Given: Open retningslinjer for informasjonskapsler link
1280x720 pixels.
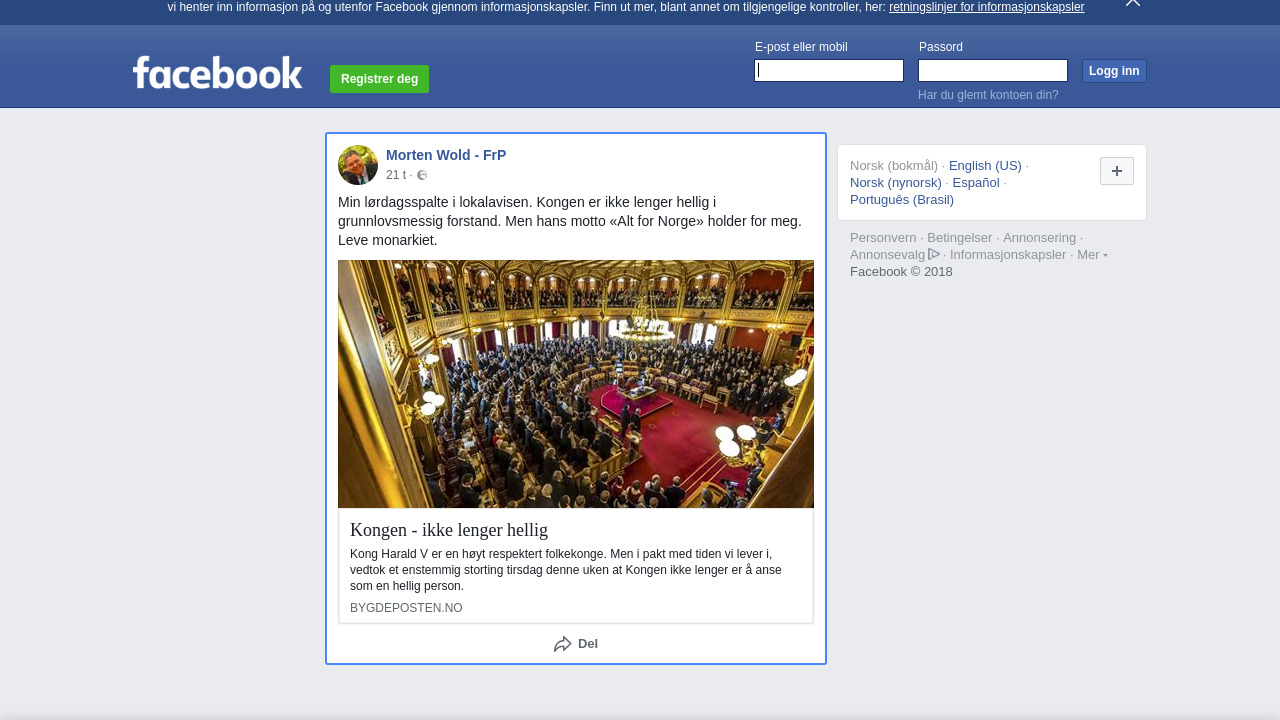Looking at the screenshot, I should [x=986, y=7].
